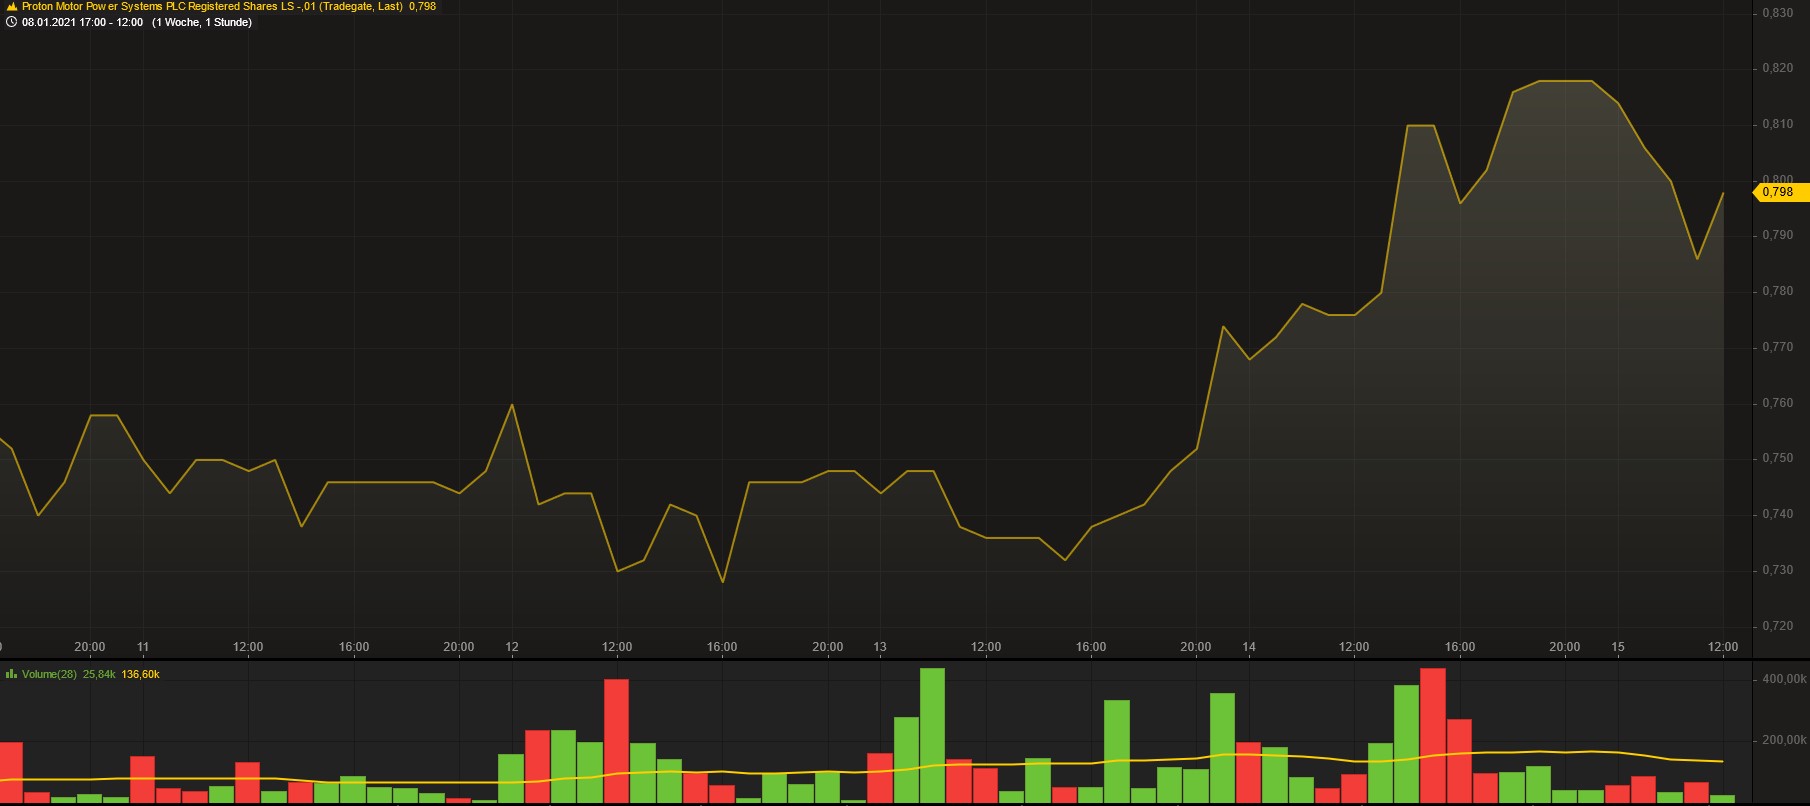Viewport: 1810px width, 806px height.
Task: Click the 0,750 price axis label
Action: pyautogui.click(x=1777, y=458)
